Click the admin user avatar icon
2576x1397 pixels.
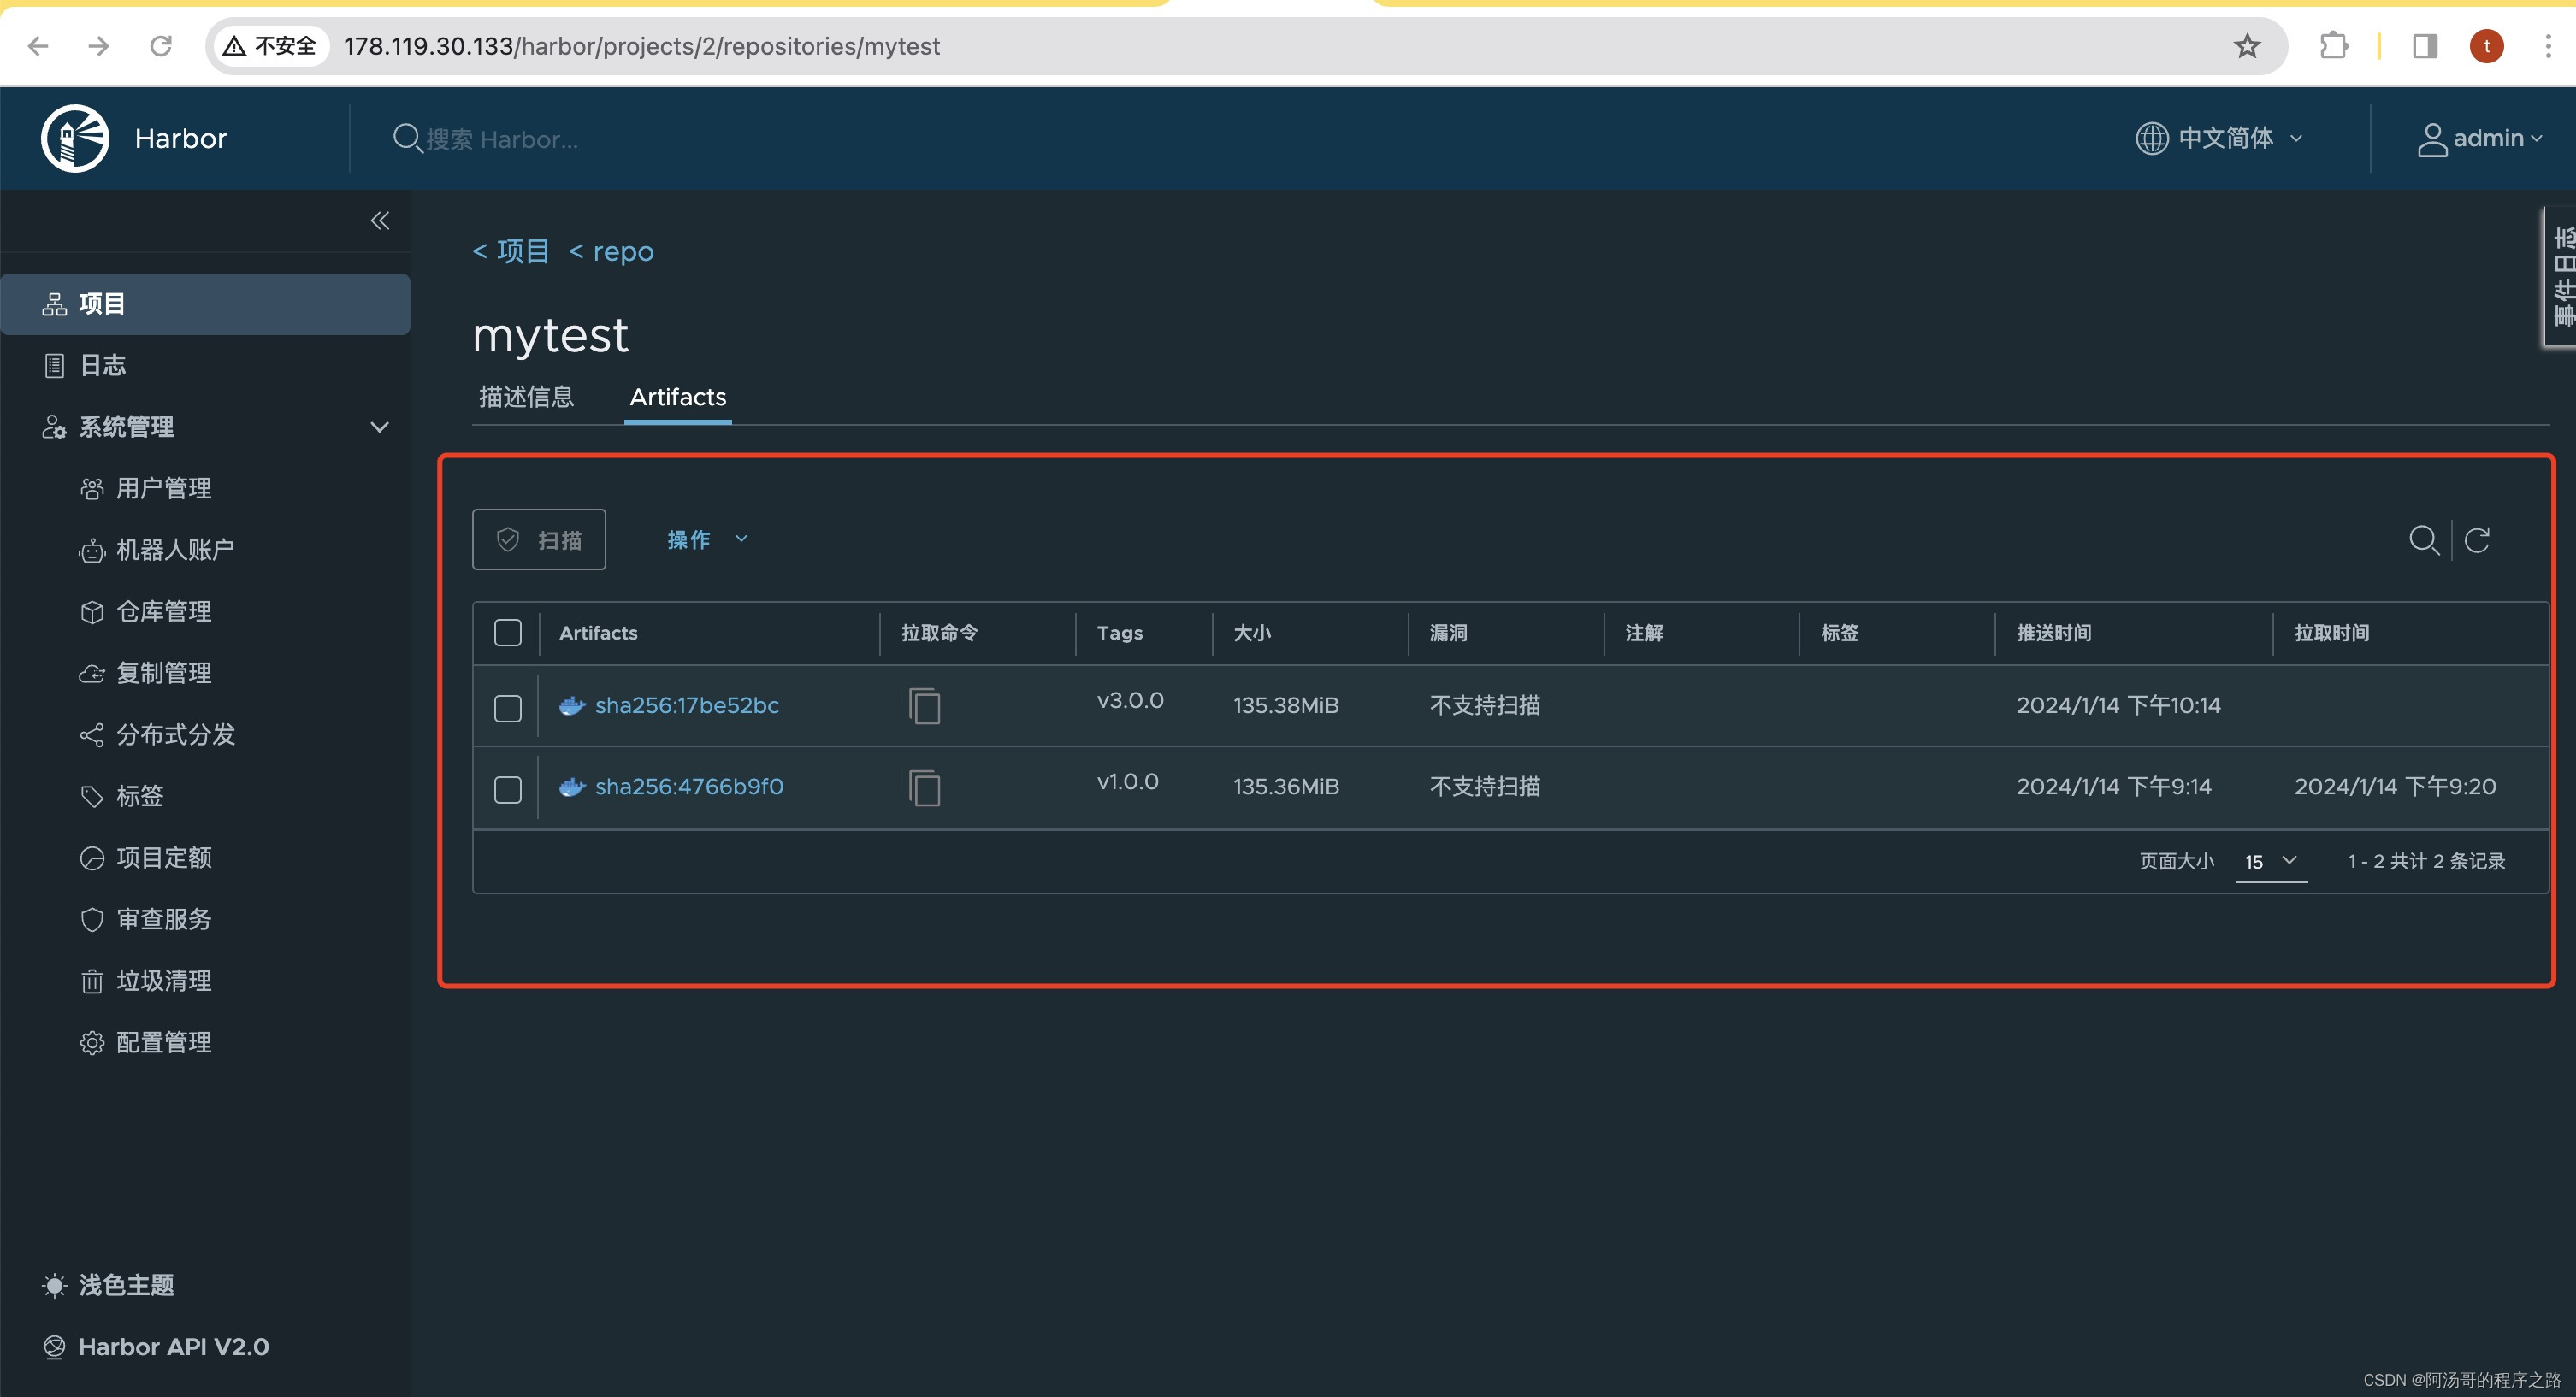tap(2432, 139)
